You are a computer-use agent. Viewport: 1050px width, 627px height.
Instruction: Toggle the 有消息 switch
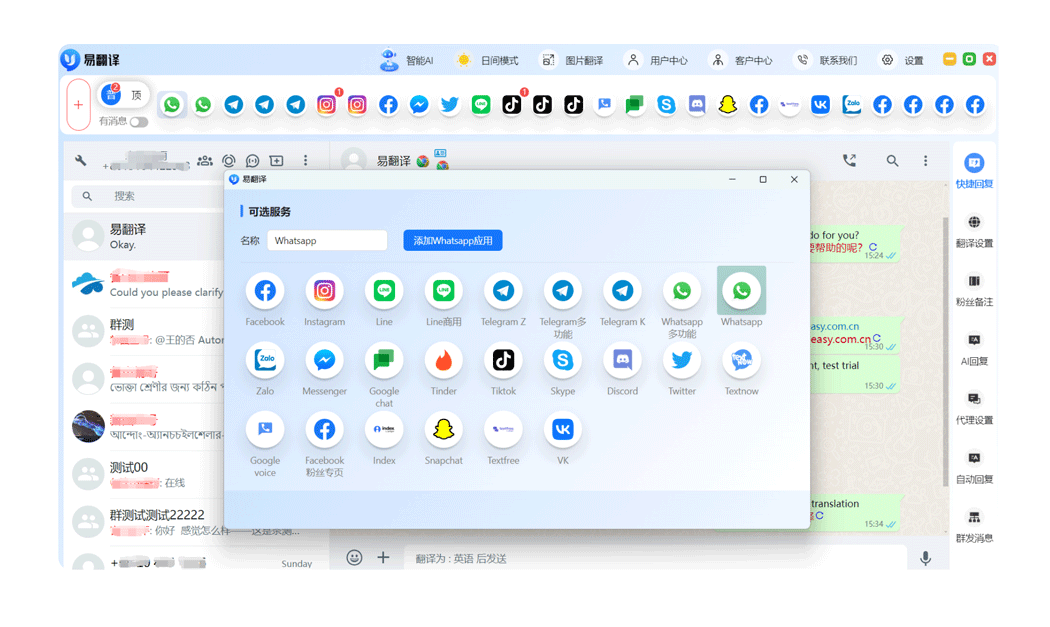coord(138,122)
